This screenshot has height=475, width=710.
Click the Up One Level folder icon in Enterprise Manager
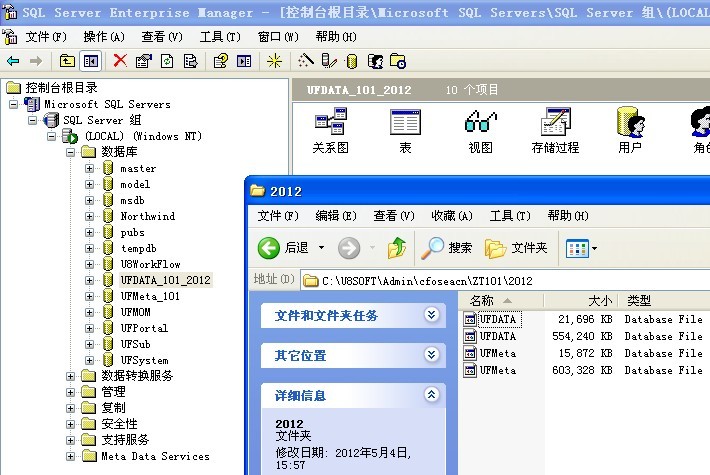pos(67,61)
